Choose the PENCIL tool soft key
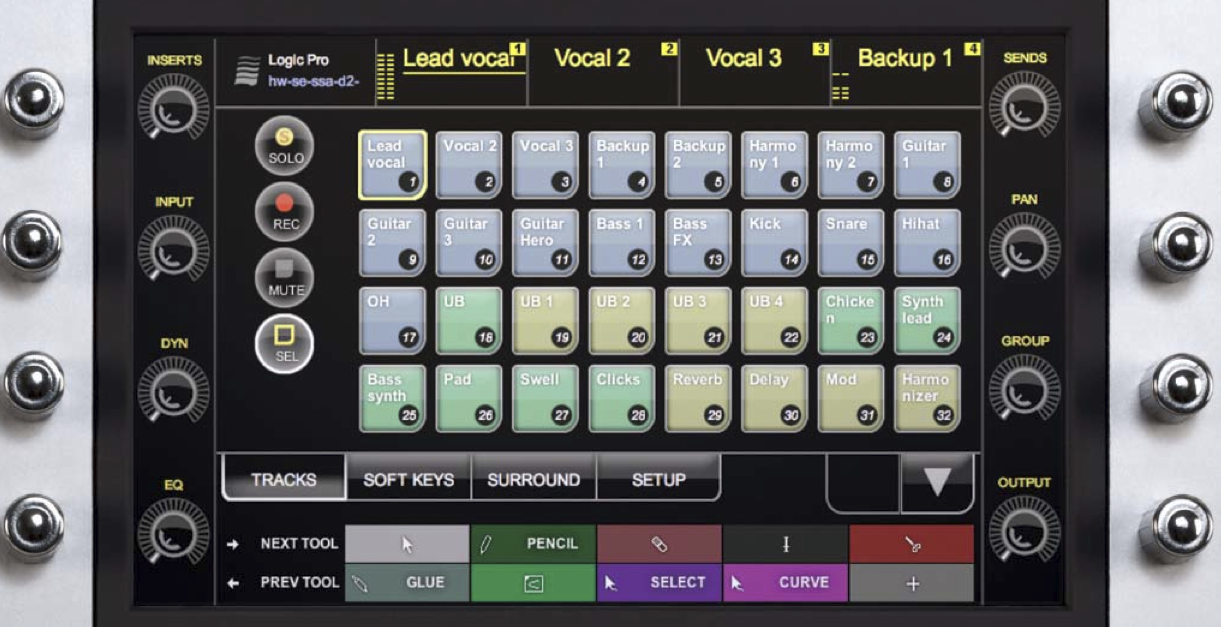Viewport: 1221px width, 627px height. pyautogui.click(x=533, y=544)
